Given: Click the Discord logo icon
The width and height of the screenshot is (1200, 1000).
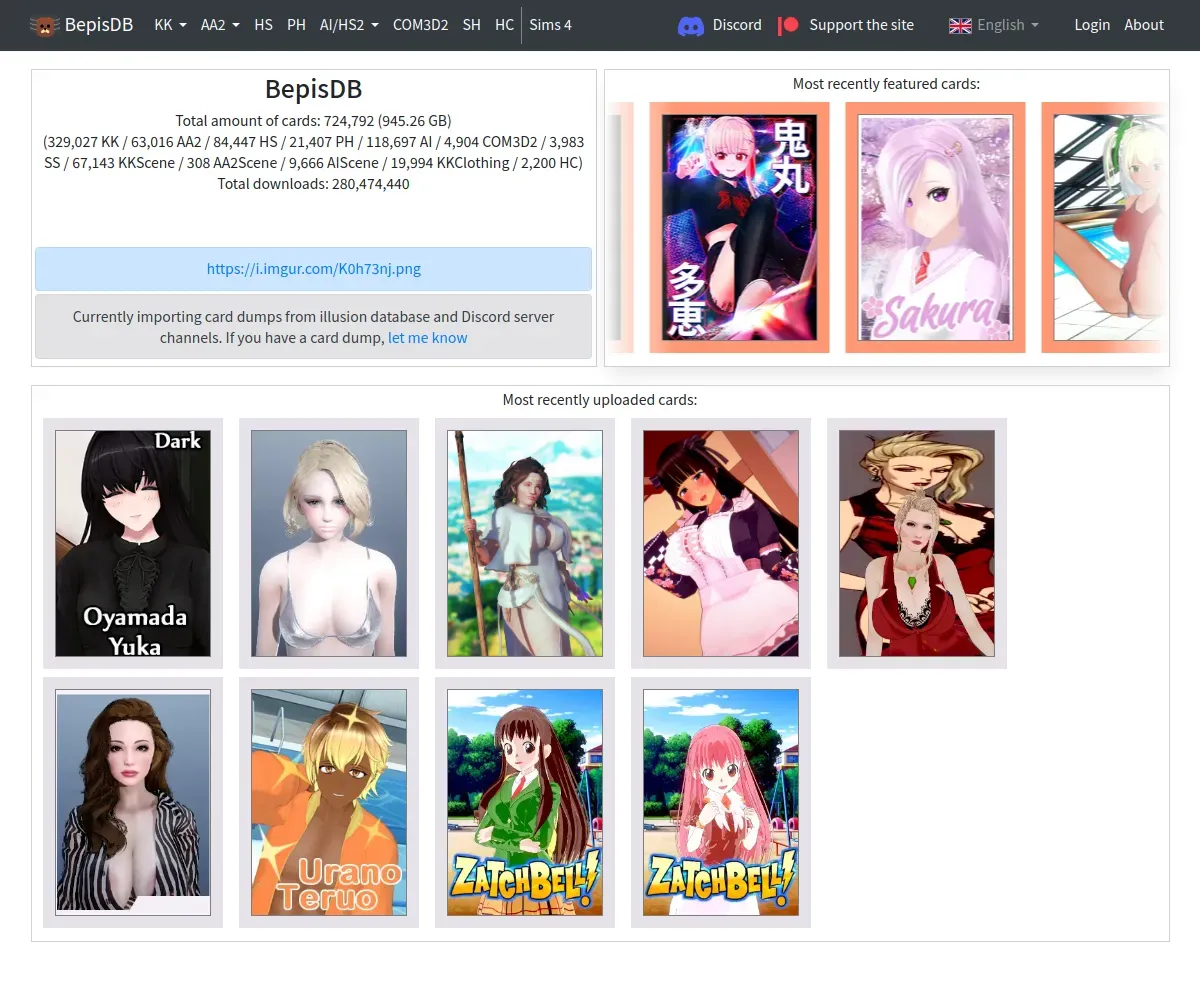Looking at the screenshot, I should 691,25.
